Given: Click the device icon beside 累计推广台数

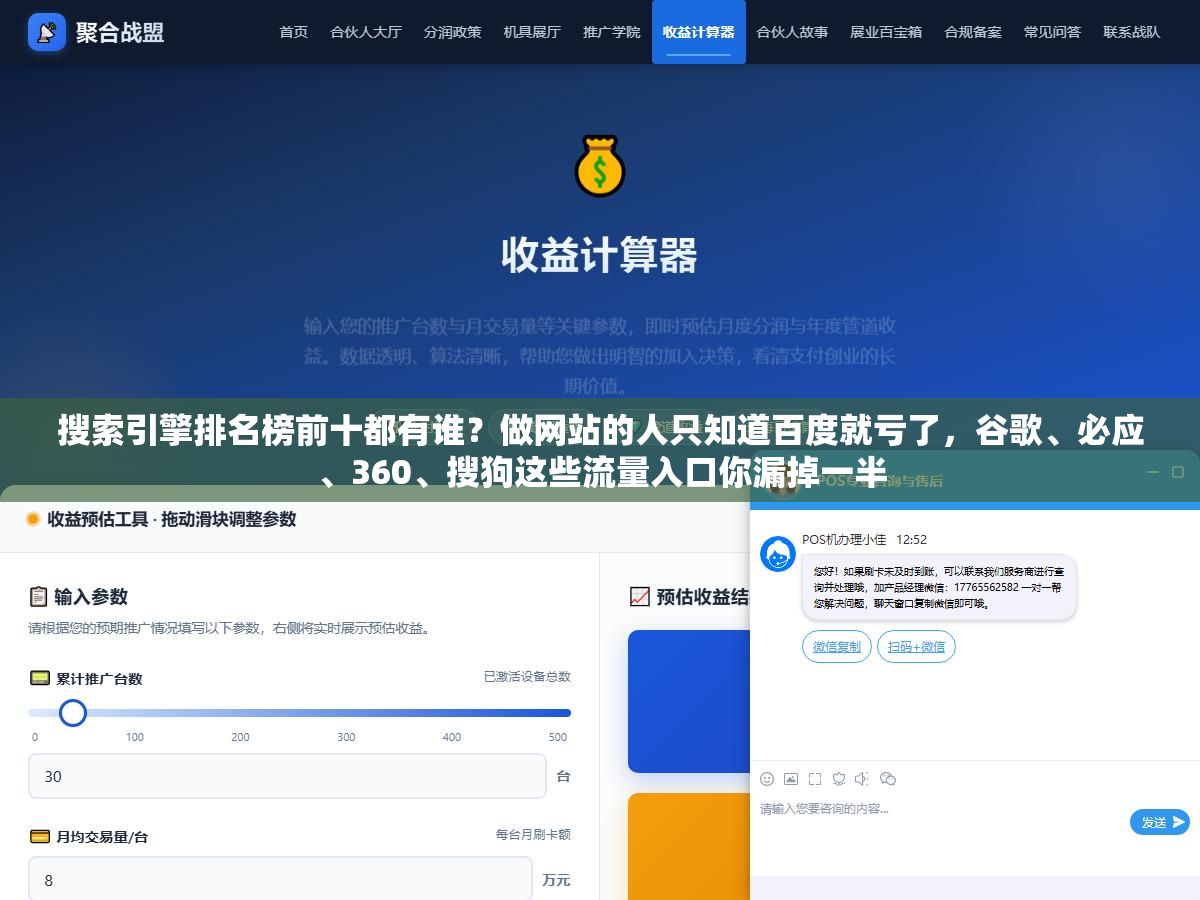Looking at the screenshot, I should tap(40, 678).
